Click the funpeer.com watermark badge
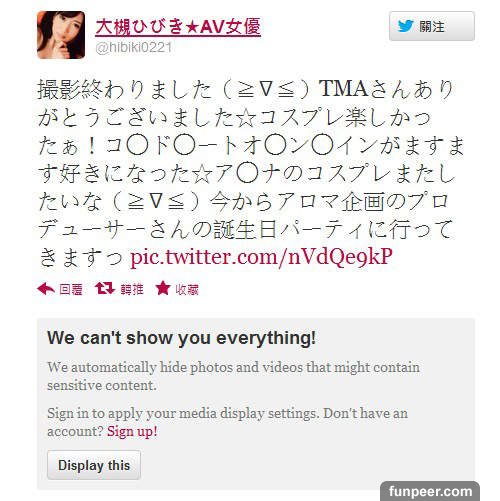 [x=430, y=491]
